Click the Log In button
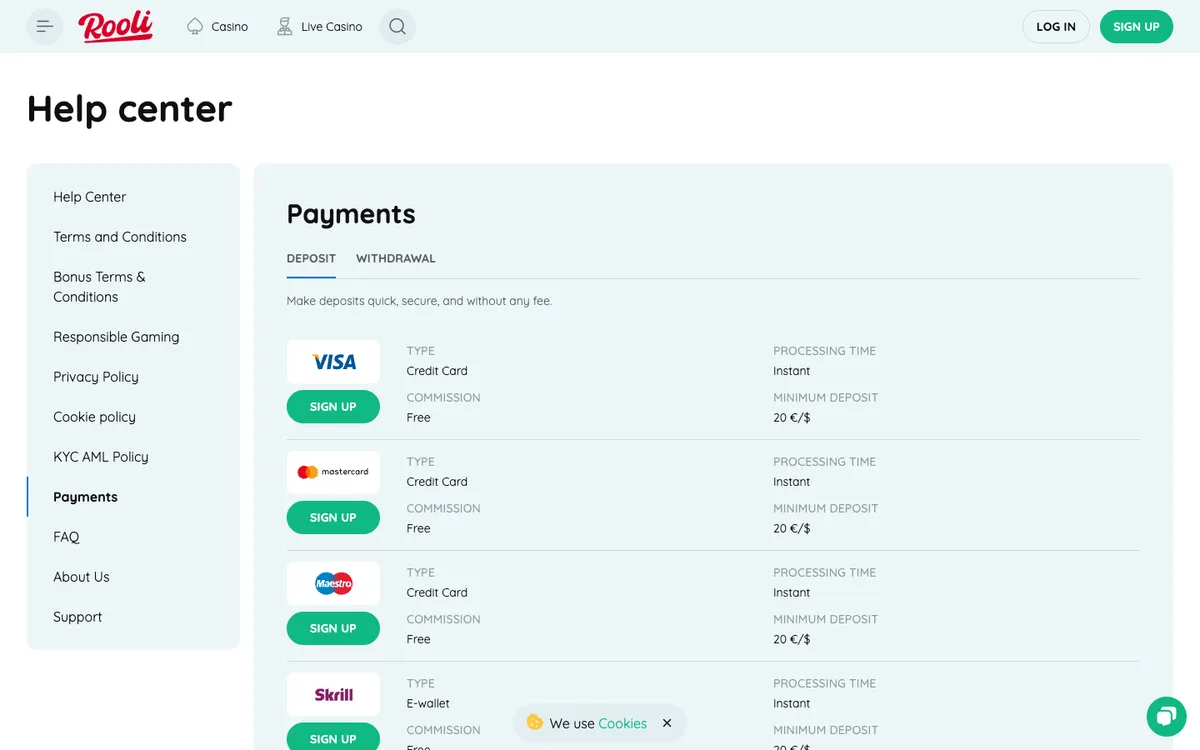1200x750 pixels. 1056,27
